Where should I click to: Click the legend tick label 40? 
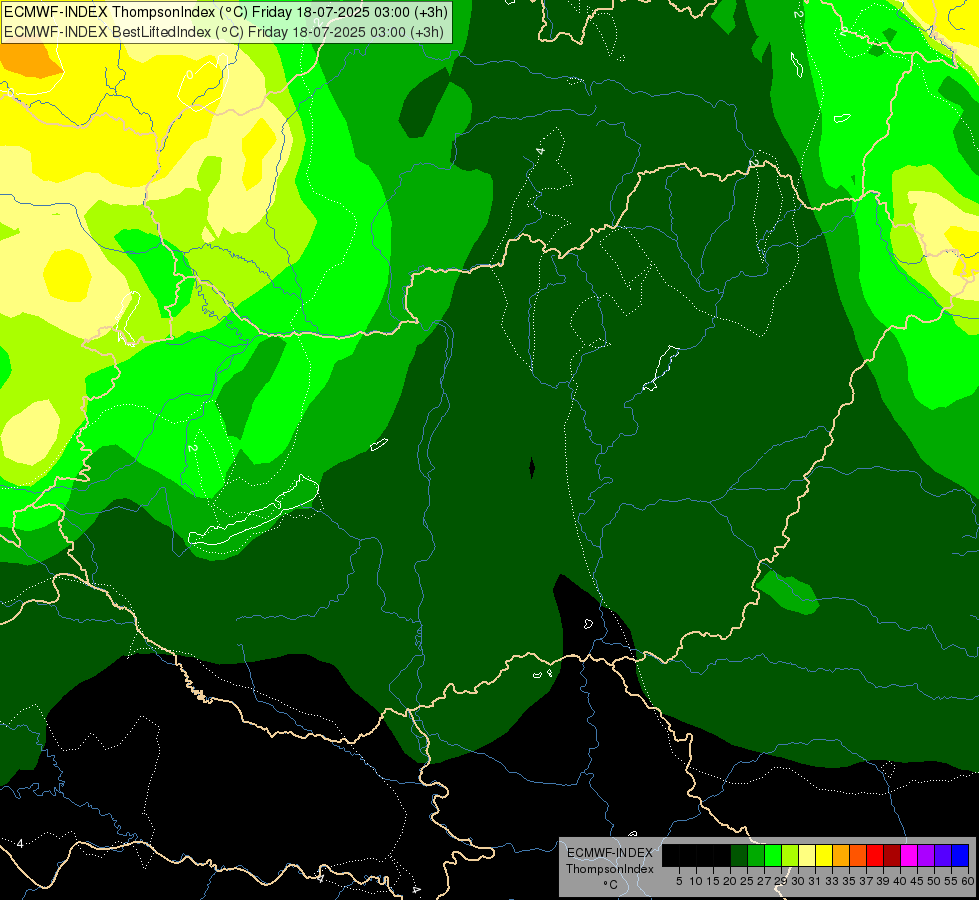pyautogui.click(x=900, y=881)
